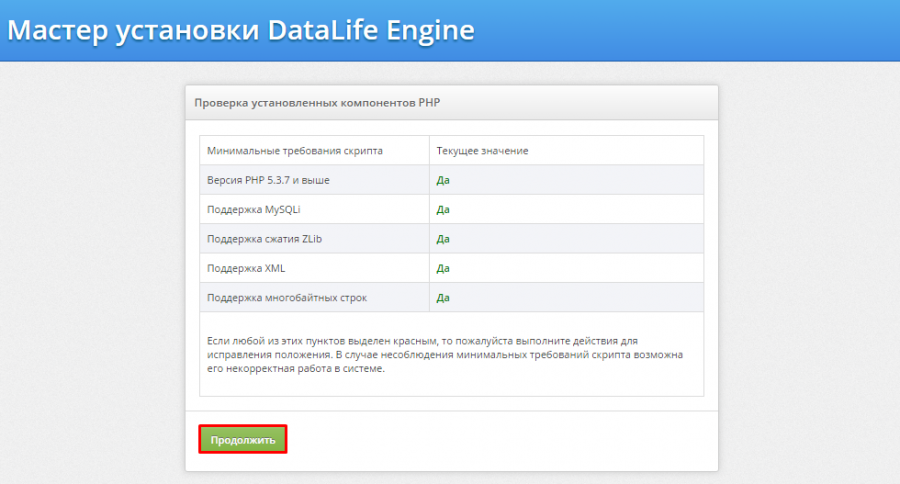
Task: Click Да value in многобайтных строк row
Action: [443, 297]
